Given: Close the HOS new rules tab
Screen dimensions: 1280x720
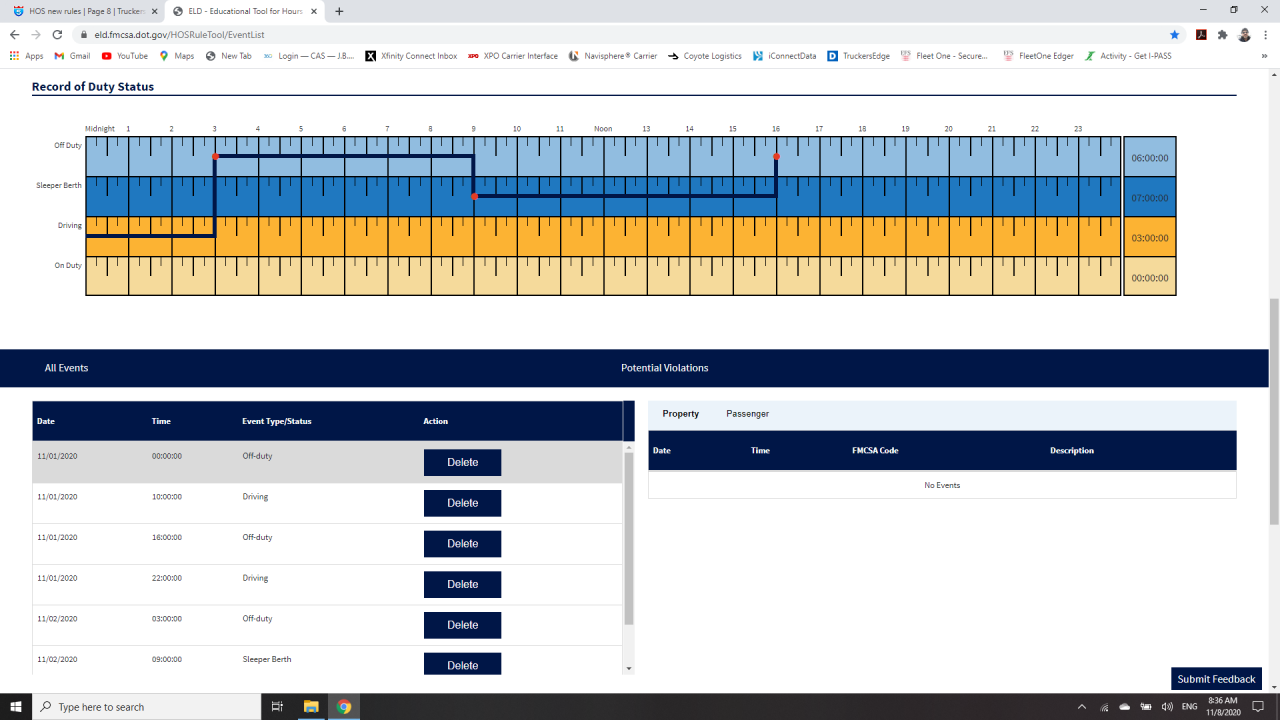Looking at the screenshot, I should click(x=154, y=11).
